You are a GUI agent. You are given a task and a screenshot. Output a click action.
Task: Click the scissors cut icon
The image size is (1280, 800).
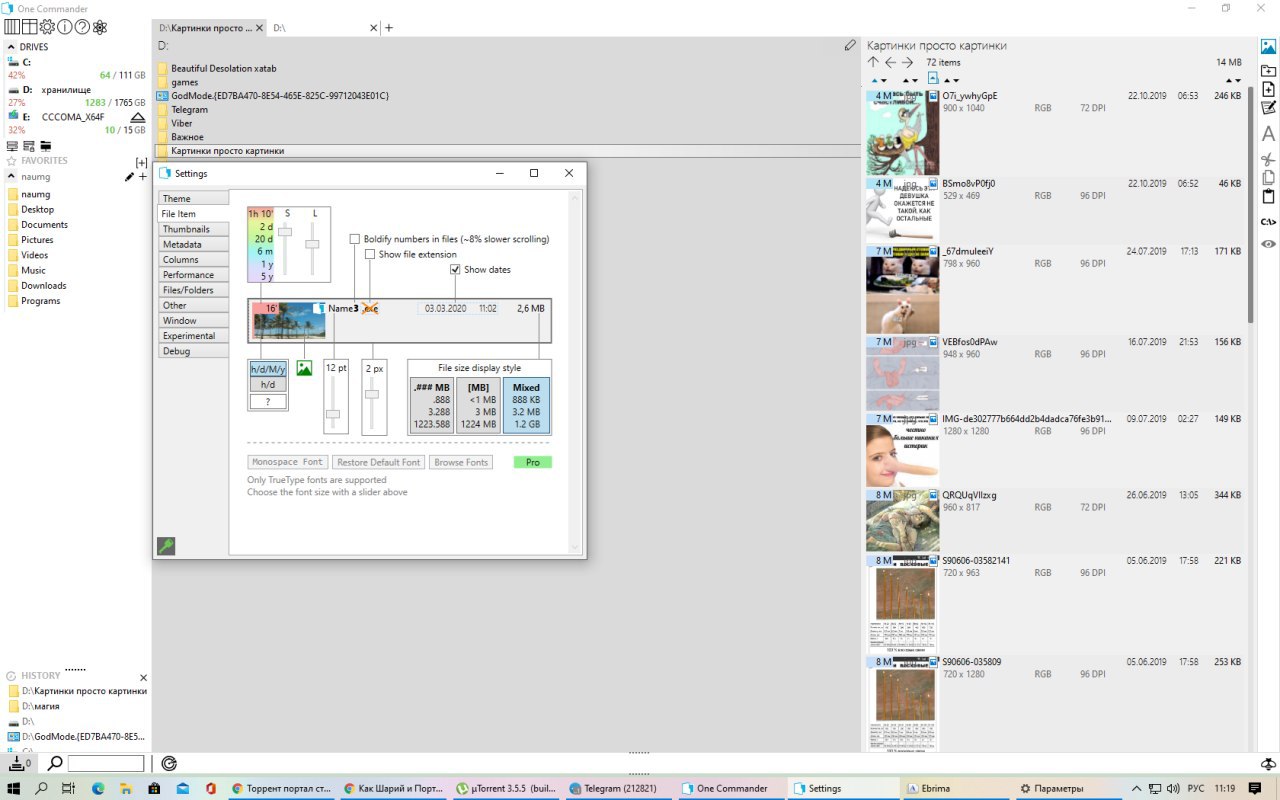tap(1268, 159)
